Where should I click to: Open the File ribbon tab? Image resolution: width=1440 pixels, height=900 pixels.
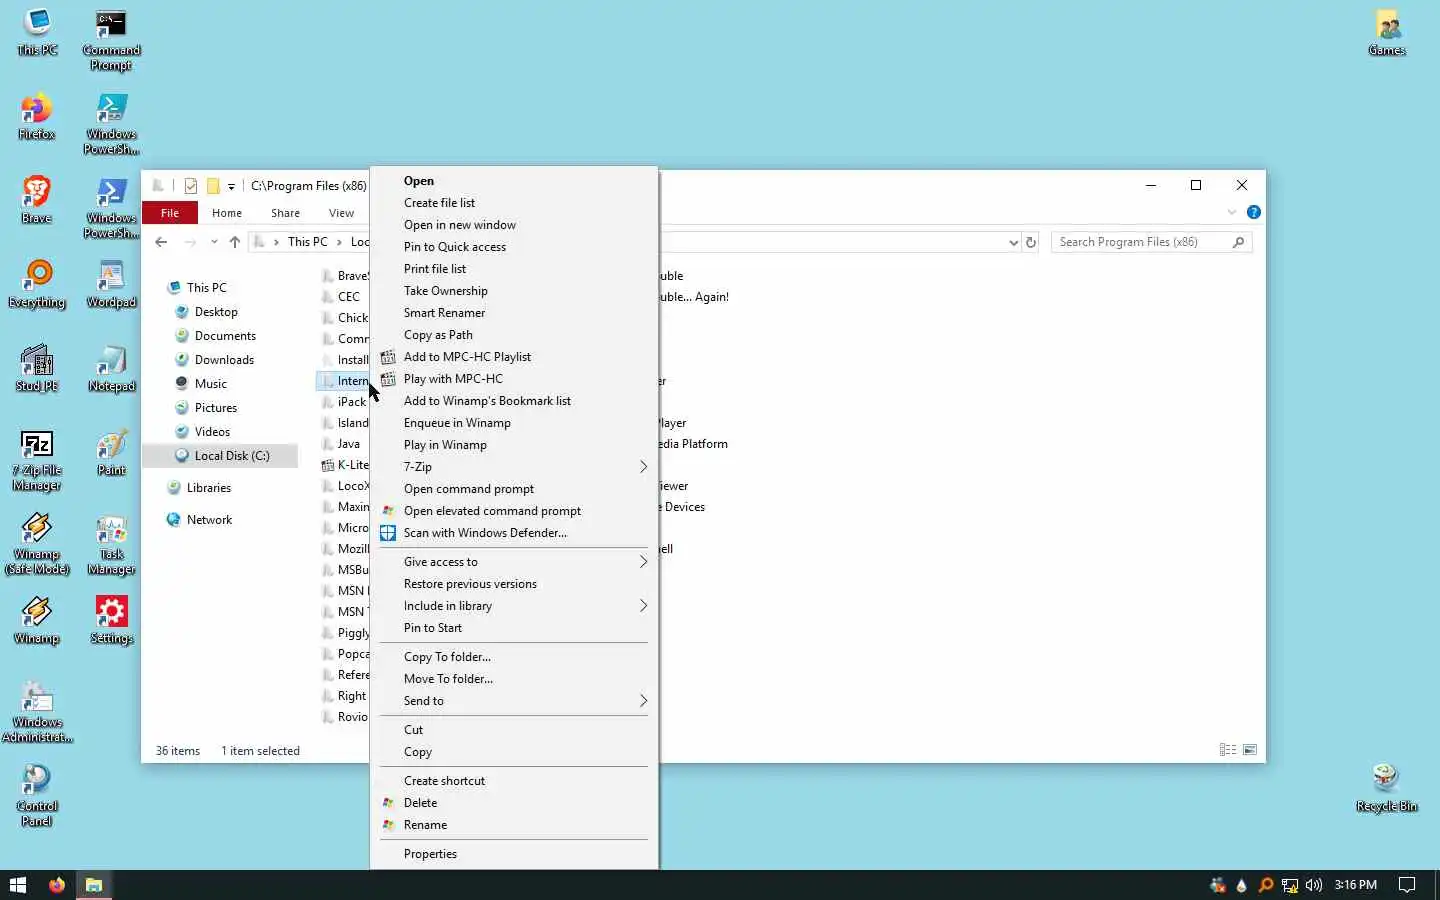click(x=170, y=213)
